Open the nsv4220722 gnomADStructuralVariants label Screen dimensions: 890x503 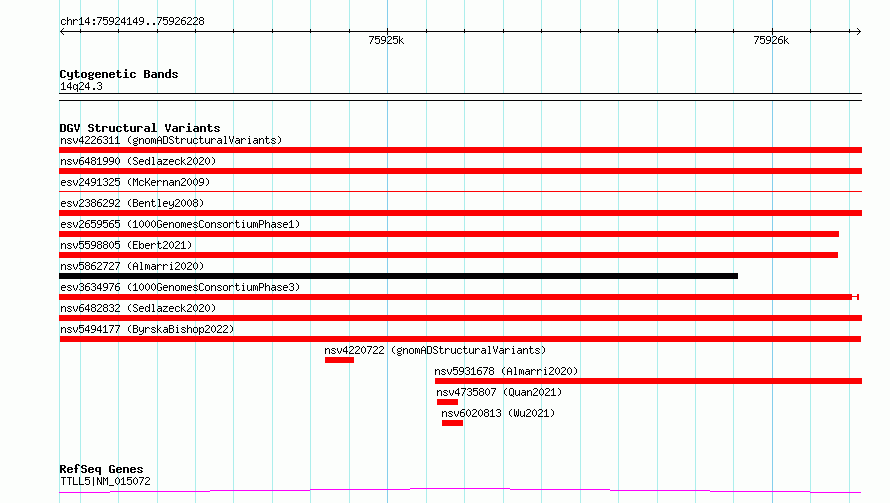click(x=435, y=350)
